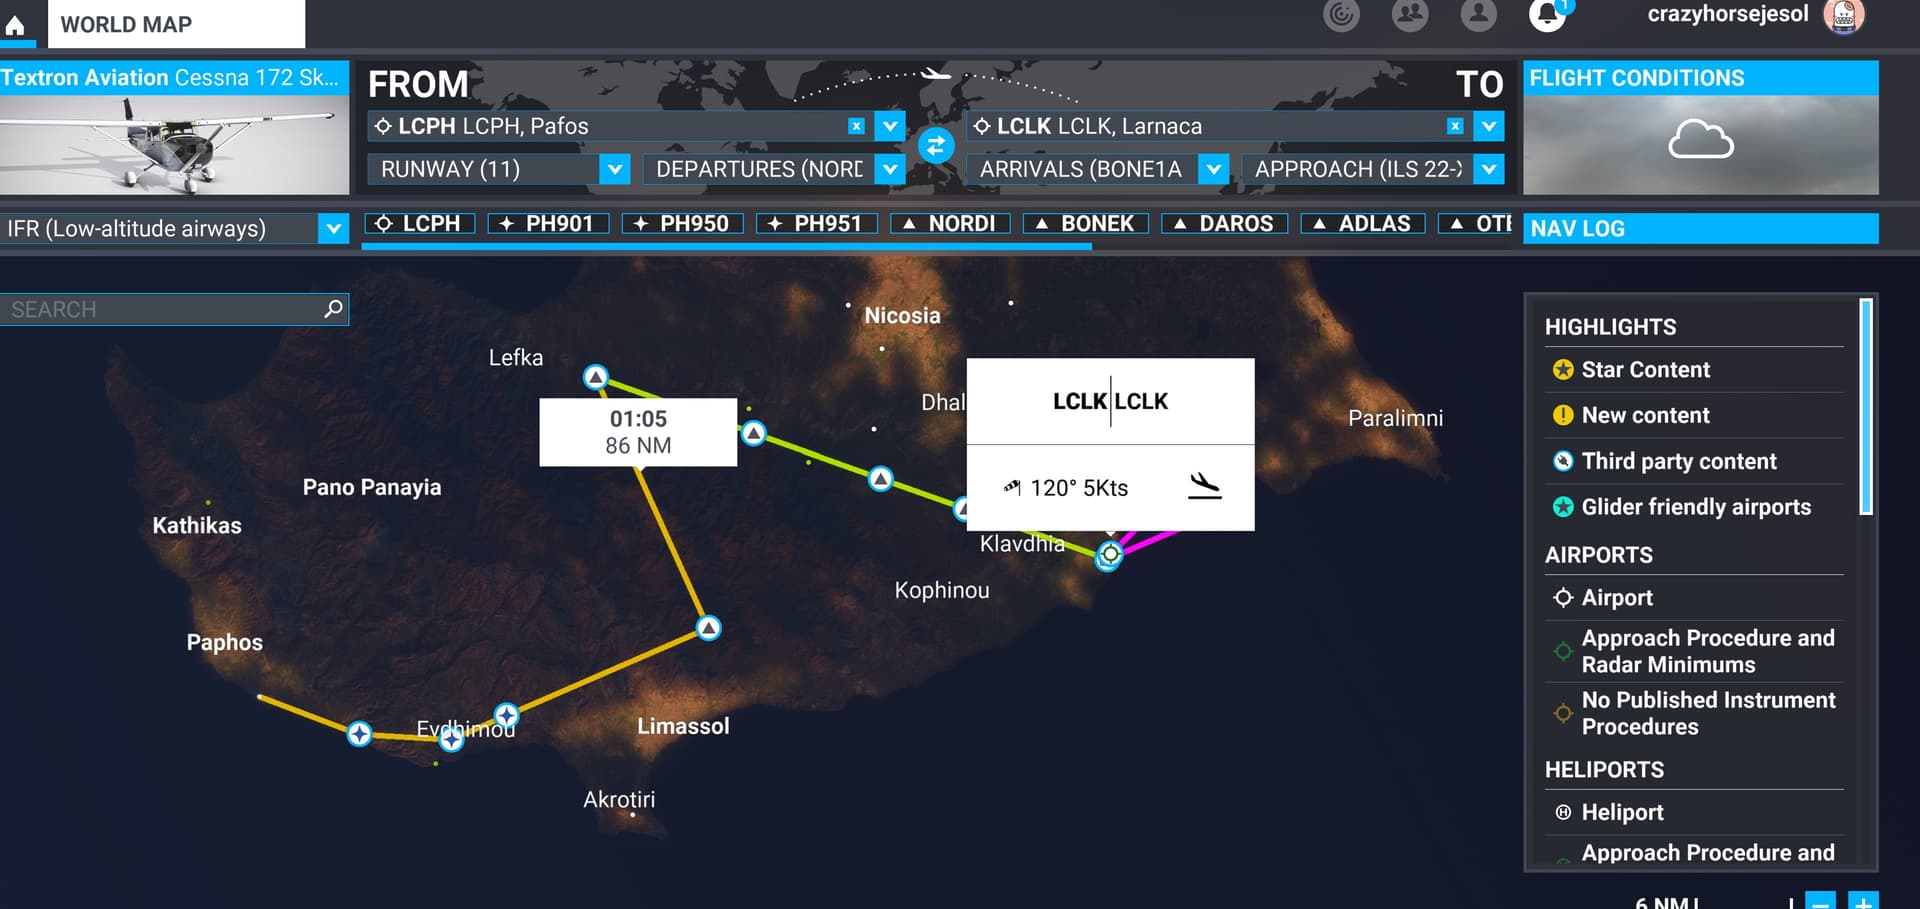The height and width of the screenshot is (909, 1920).
Task: Click the 01:05 86 NM route info box
Action: pyautogui.click(x=638, y=432)
